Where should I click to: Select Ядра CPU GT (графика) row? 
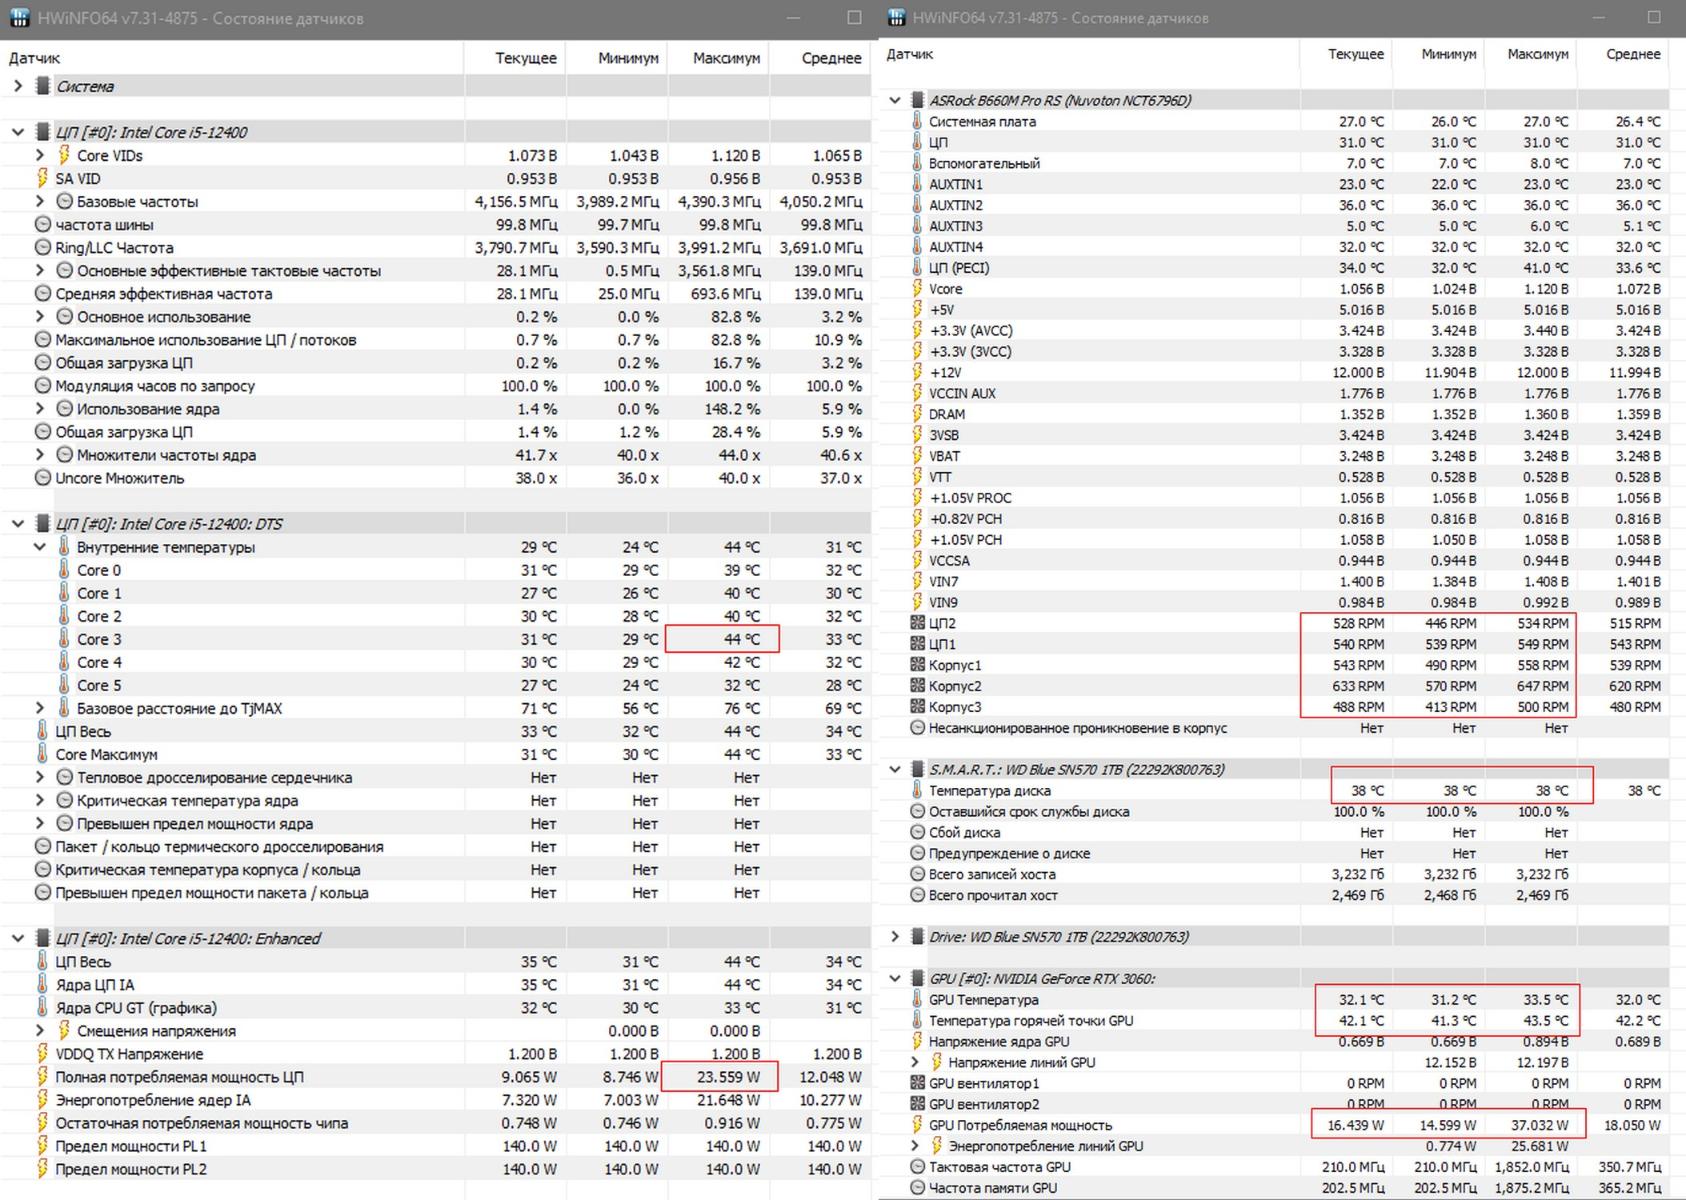pos(435,1008)
